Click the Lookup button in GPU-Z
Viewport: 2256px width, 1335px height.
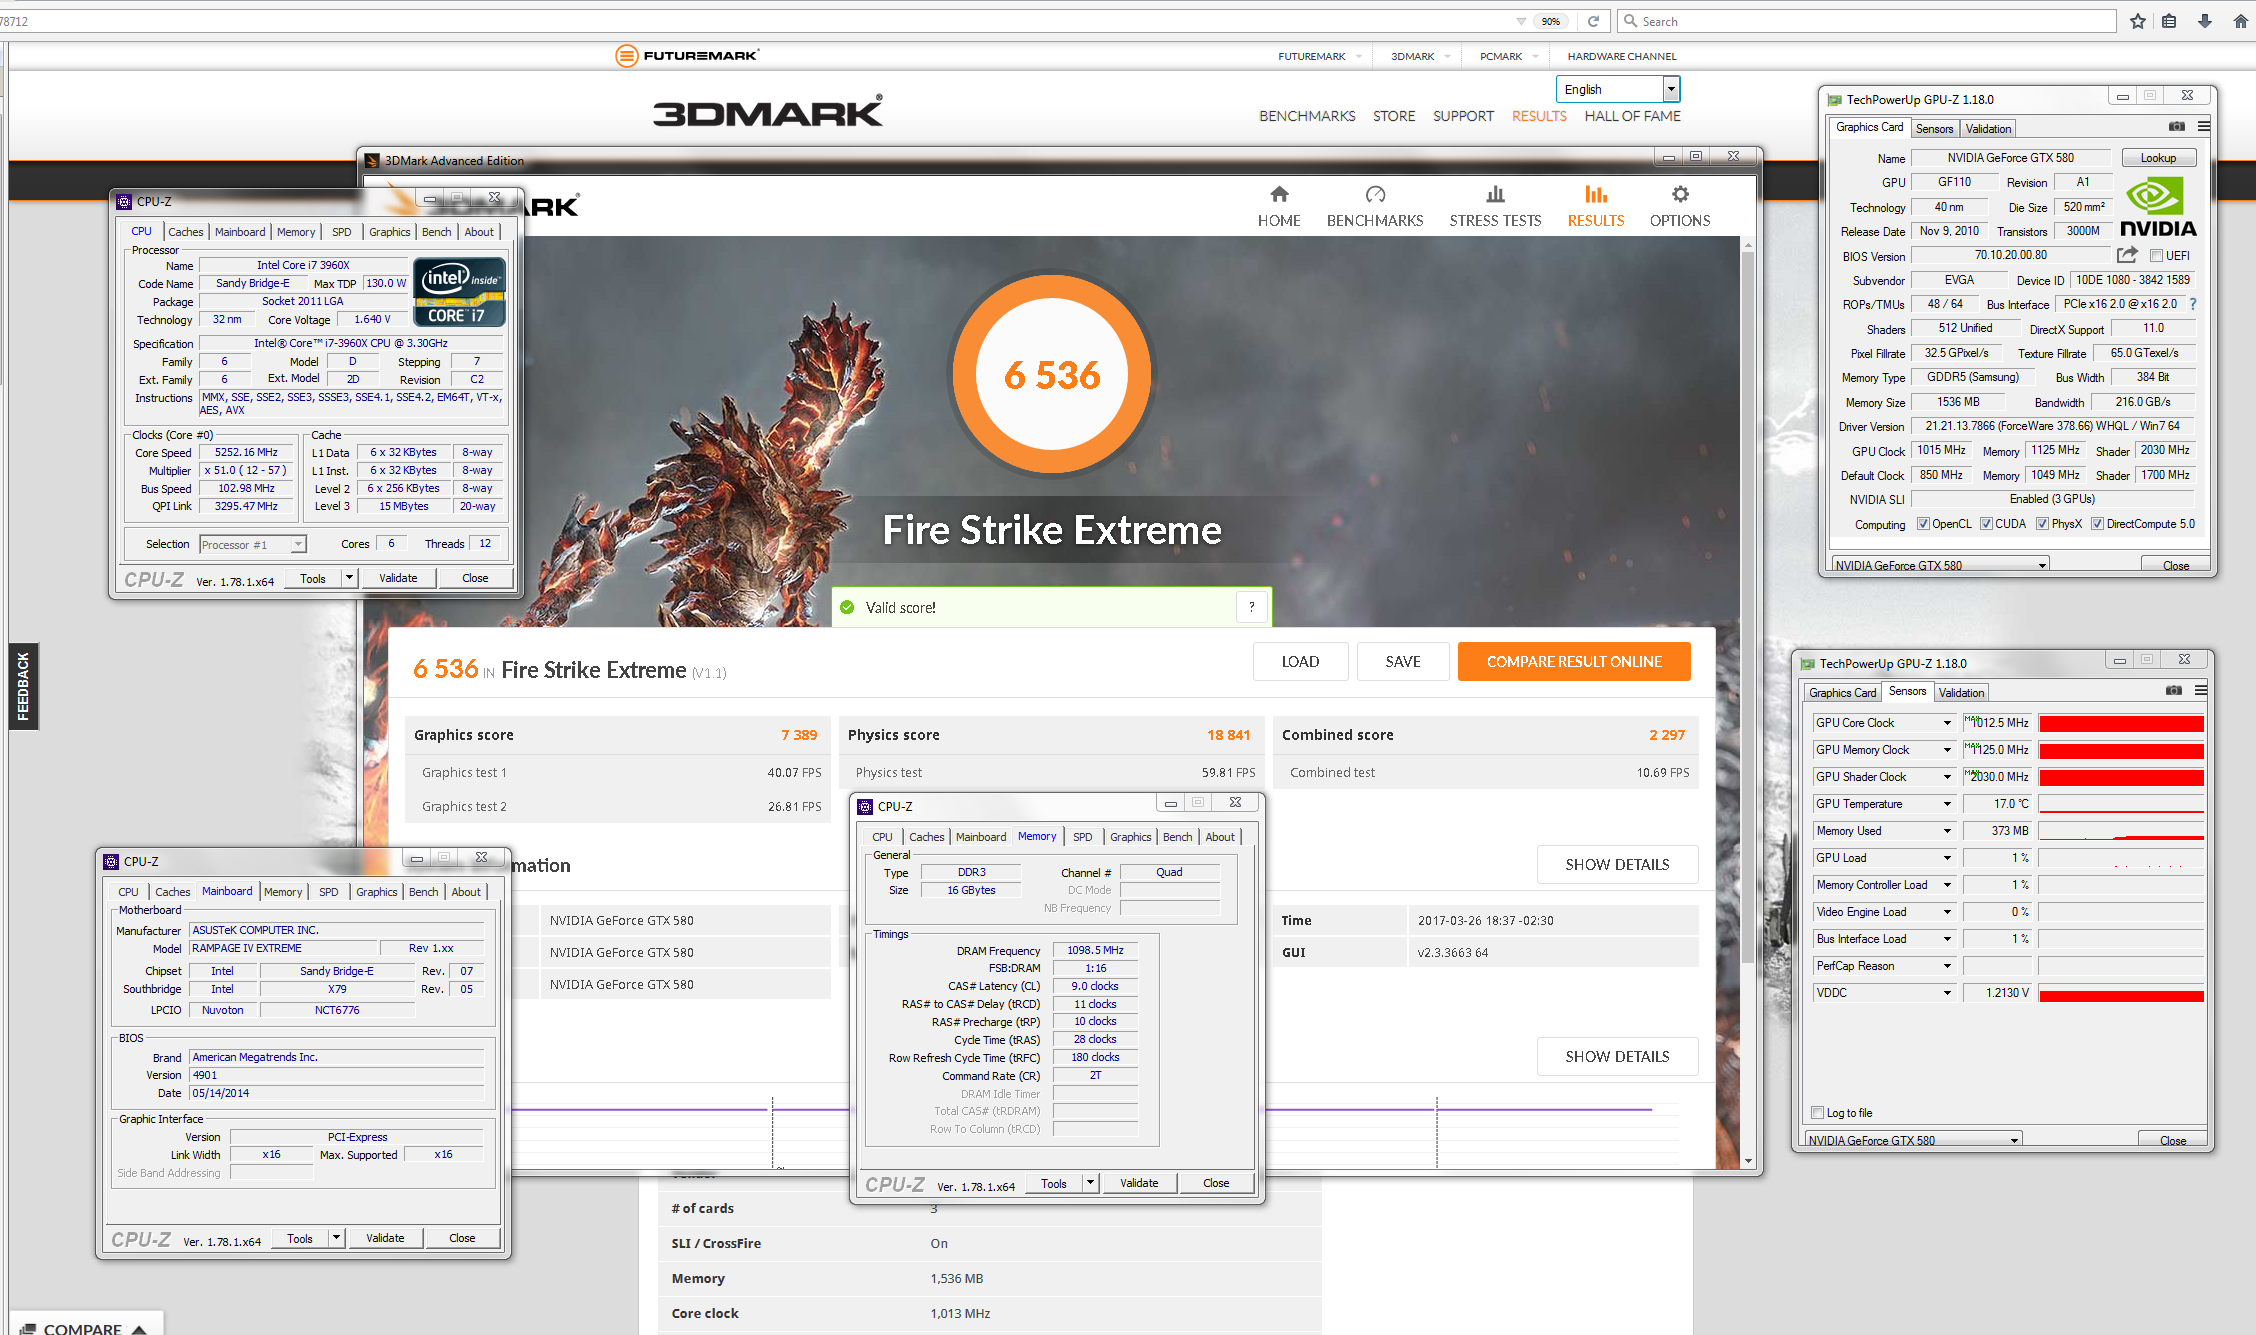point(2158,158)
